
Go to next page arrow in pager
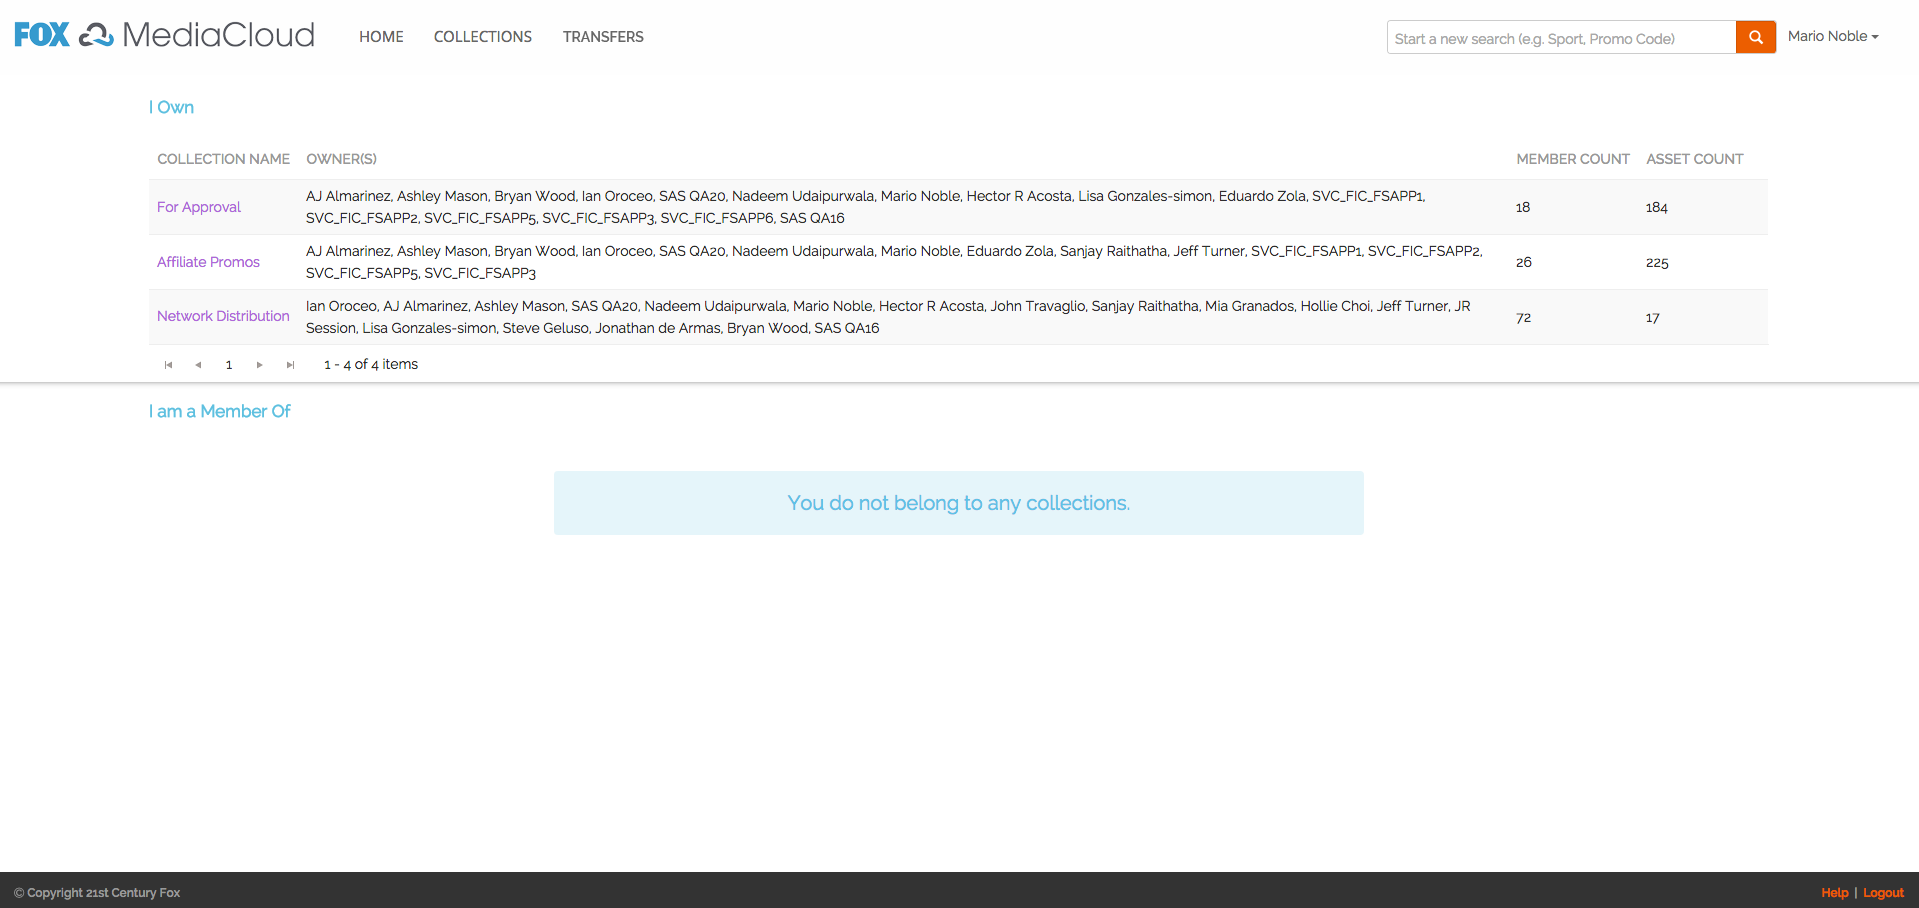260,365
